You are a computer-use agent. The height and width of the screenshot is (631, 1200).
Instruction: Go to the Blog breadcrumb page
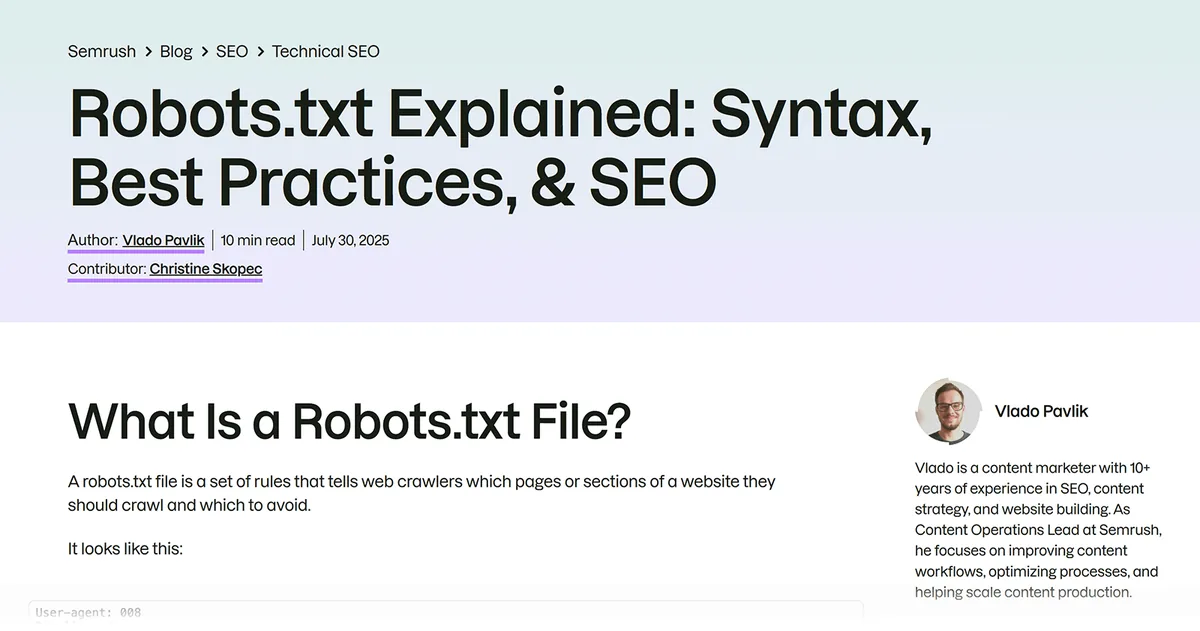pyautogui.click(x=176, y=51)
